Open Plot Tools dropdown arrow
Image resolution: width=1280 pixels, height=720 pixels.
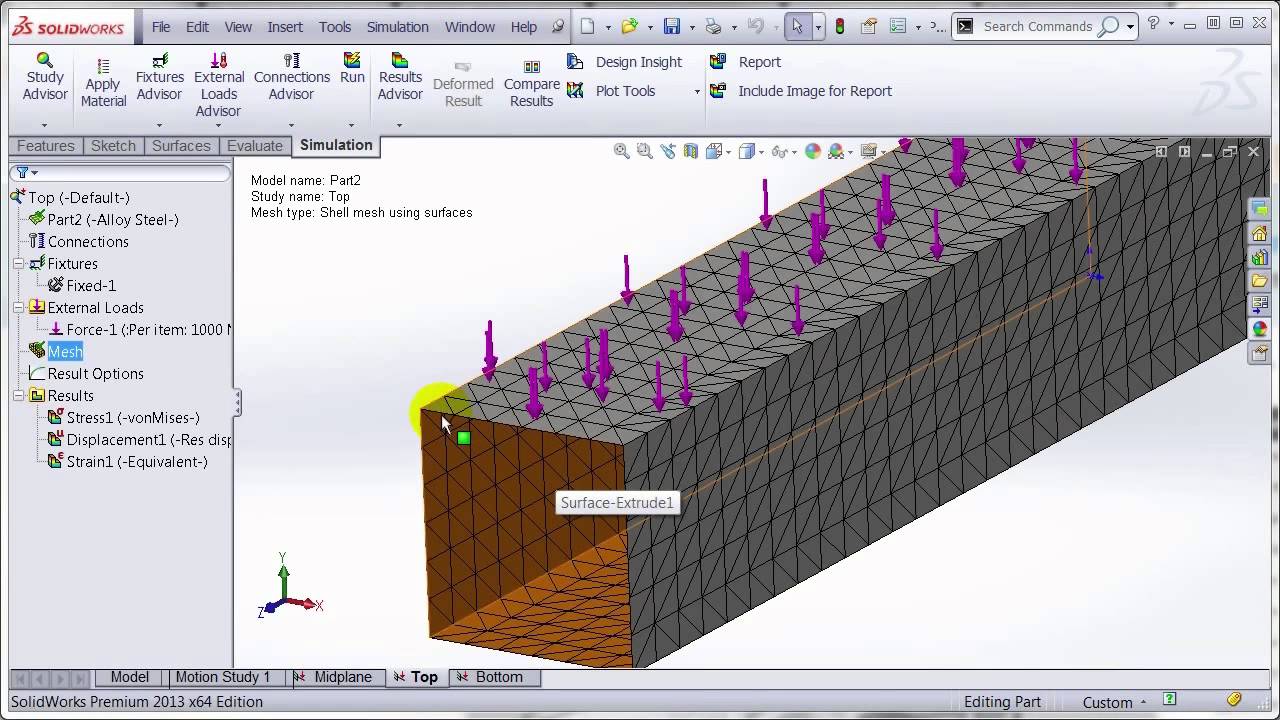[697, 92]
